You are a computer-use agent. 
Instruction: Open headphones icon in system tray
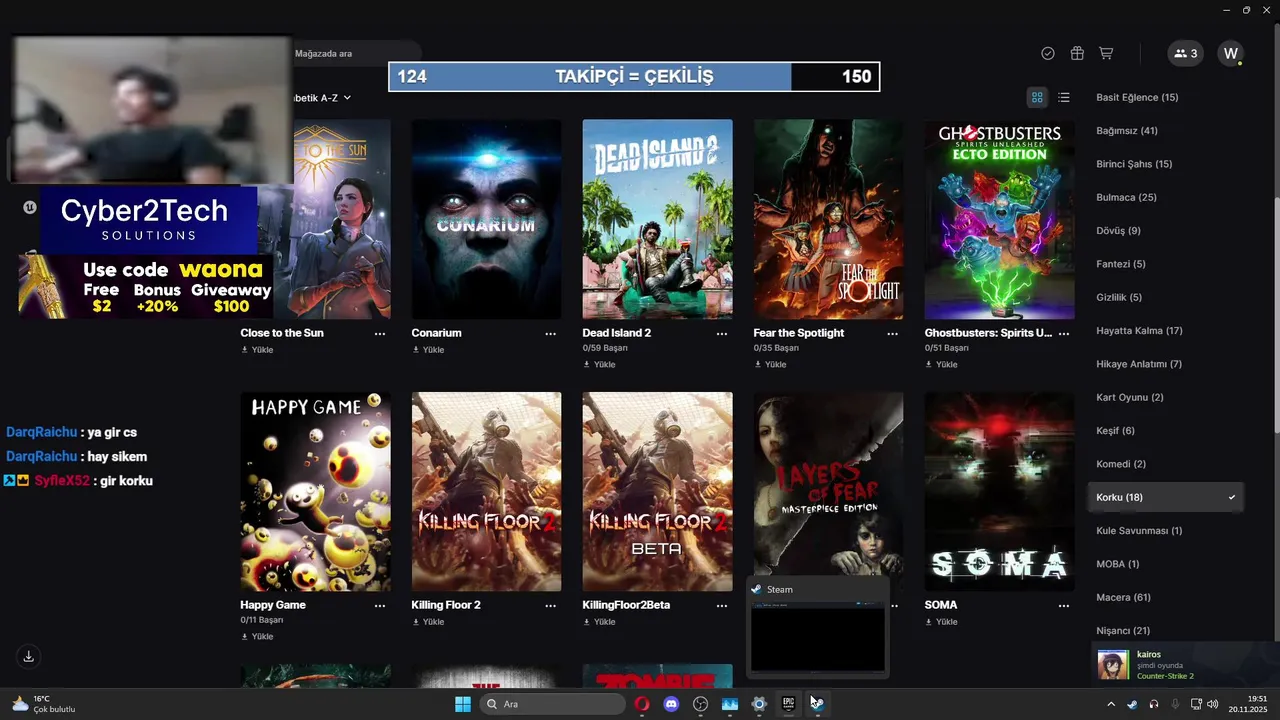click(1154, 704)
